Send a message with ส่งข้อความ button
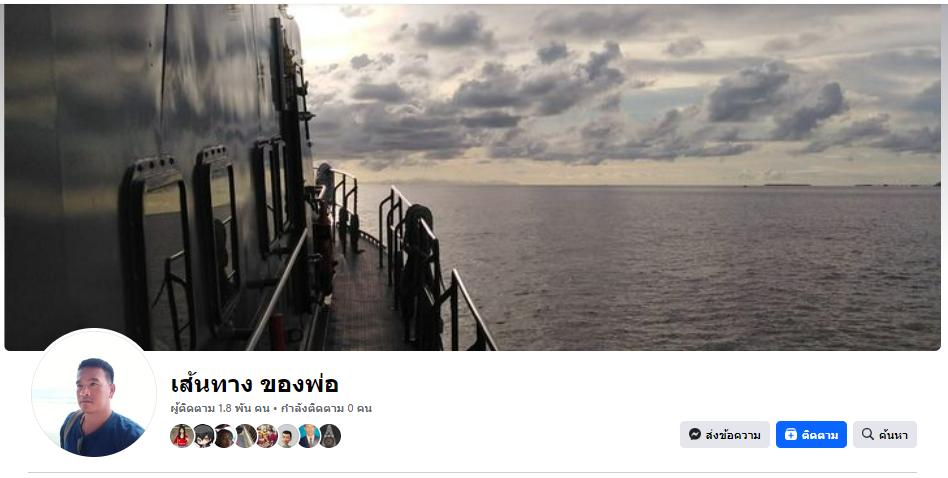The image size is (948, 478). 725,434
